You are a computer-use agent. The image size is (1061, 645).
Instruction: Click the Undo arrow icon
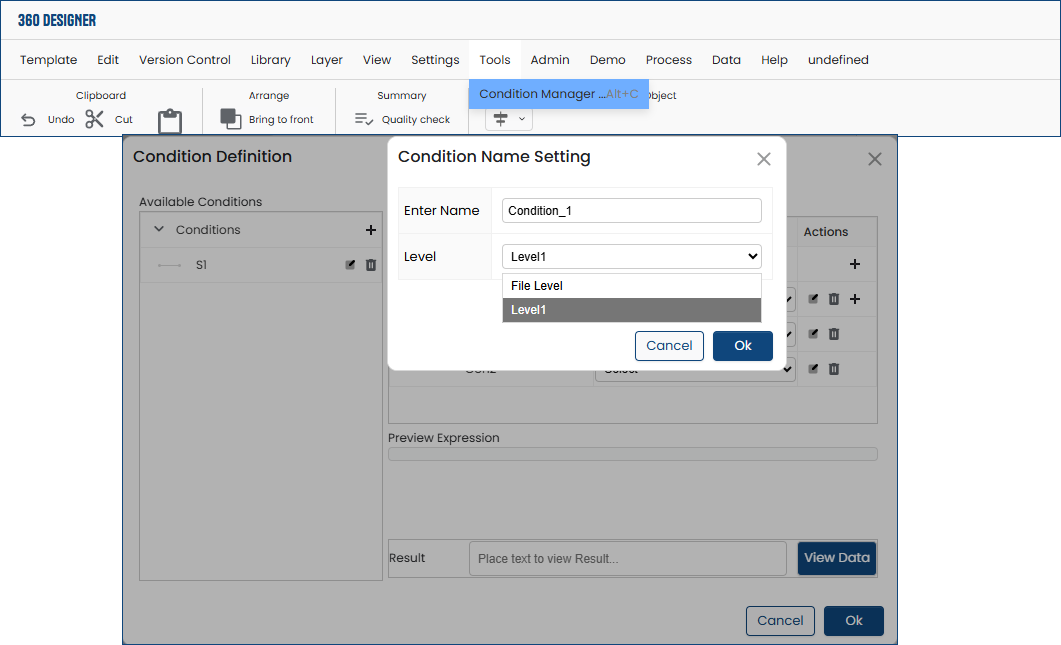coord(28,120)
